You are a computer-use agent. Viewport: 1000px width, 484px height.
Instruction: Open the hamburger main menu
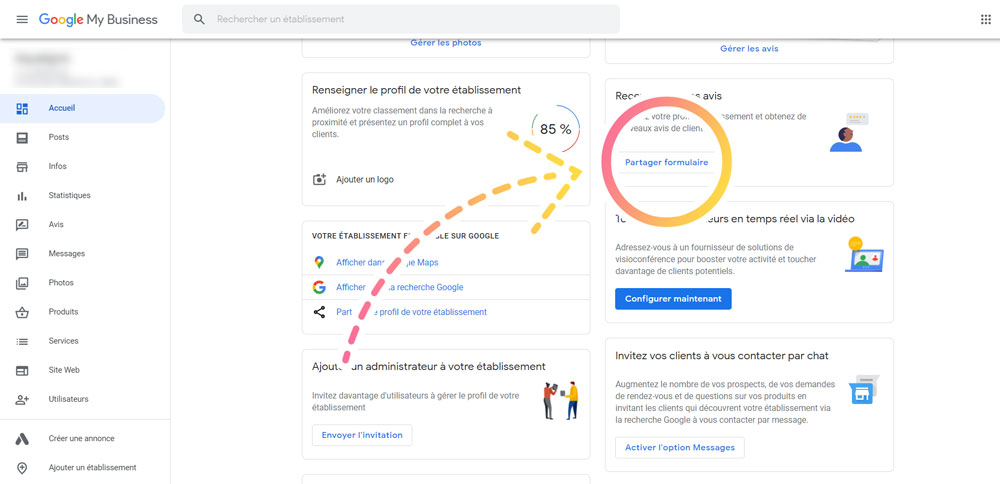(x=22, y=19)
